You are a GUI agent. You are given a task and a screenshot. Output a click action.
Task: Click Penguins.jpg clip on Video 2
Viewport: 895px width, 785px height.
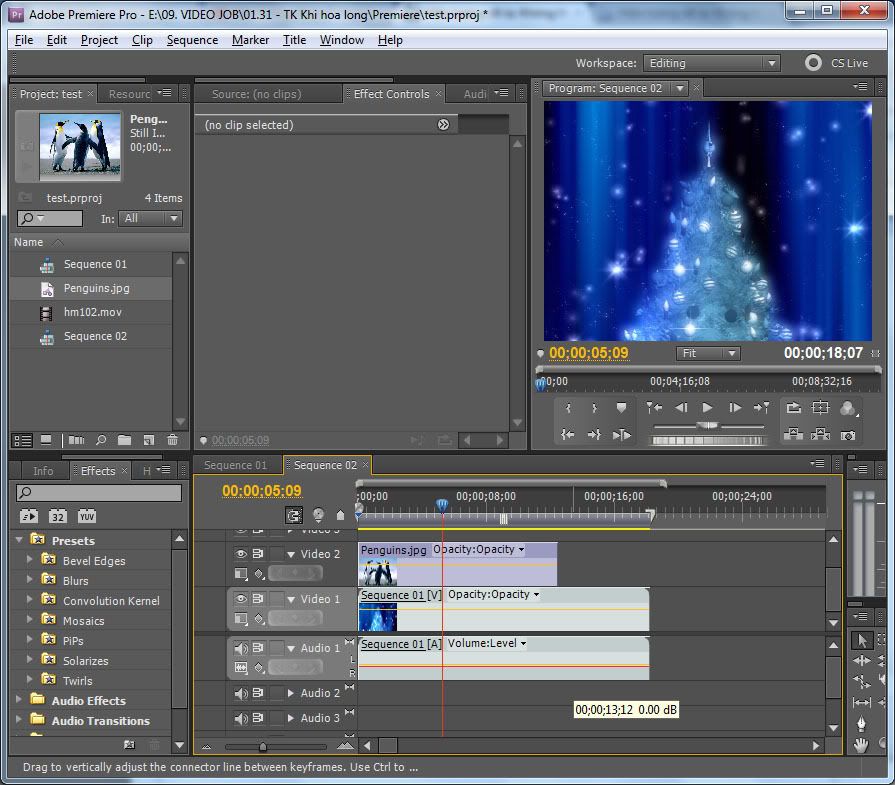458,564
